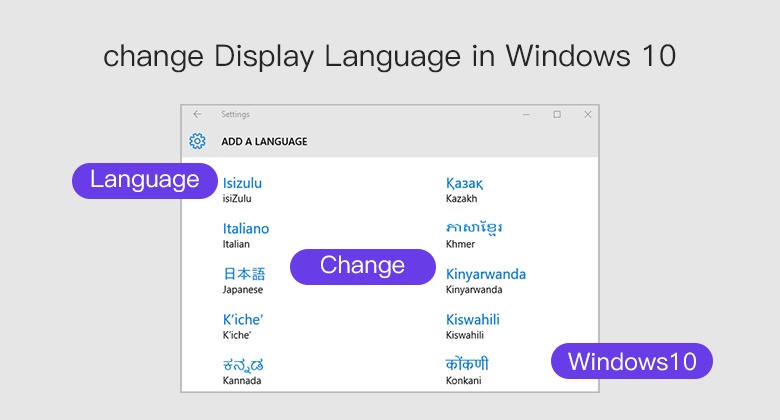Click the Kazakh English subtitle

[x=461, y=199]
